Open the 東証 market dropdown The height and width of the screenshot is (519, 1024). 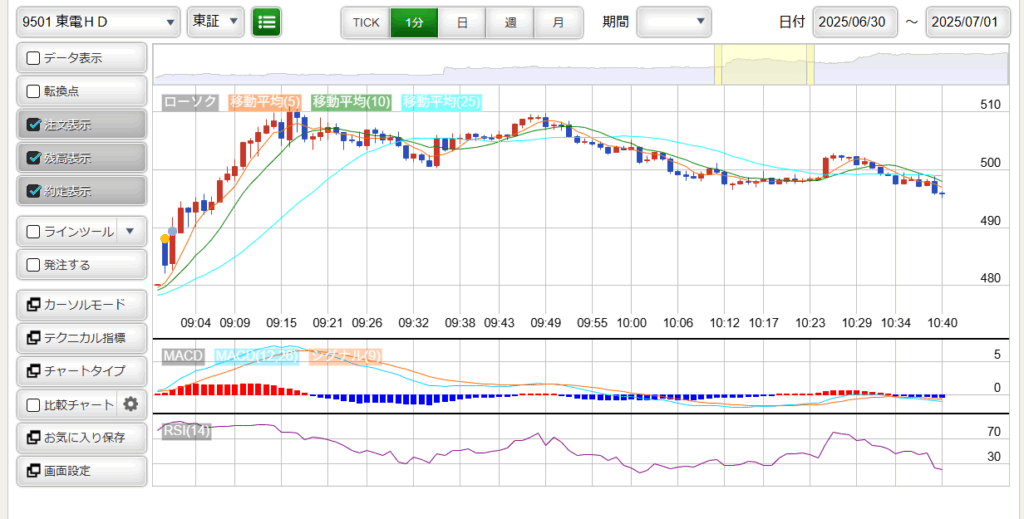click(216, 22)
